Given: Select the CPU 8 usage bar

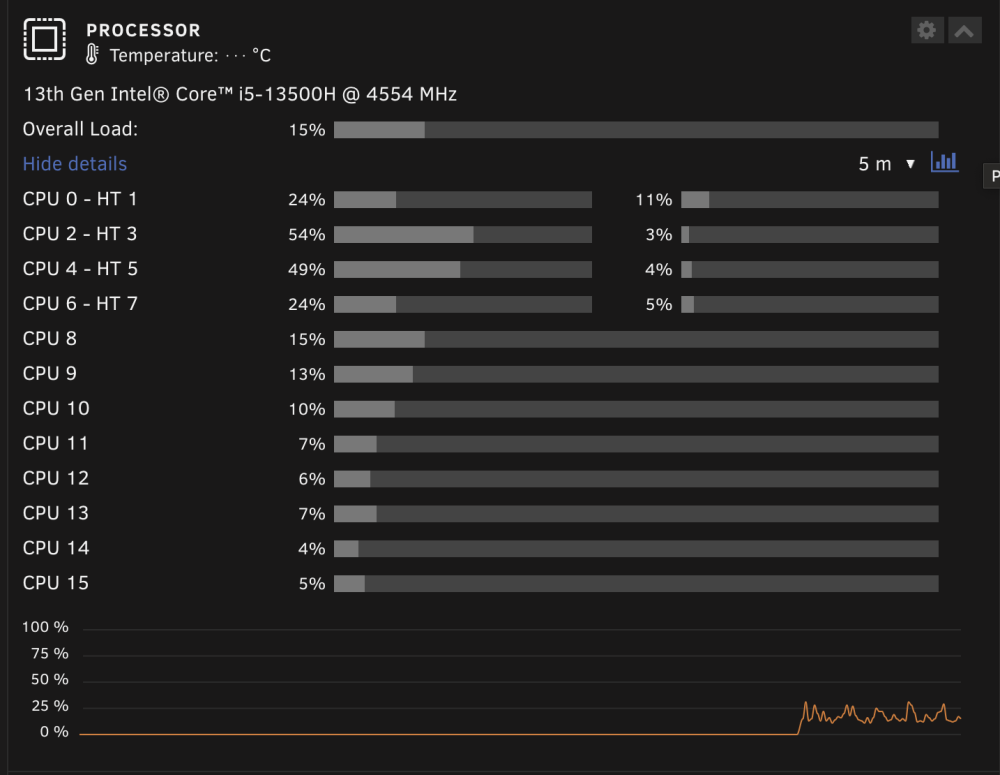Looking at the screenshot, I should (636, 339).
